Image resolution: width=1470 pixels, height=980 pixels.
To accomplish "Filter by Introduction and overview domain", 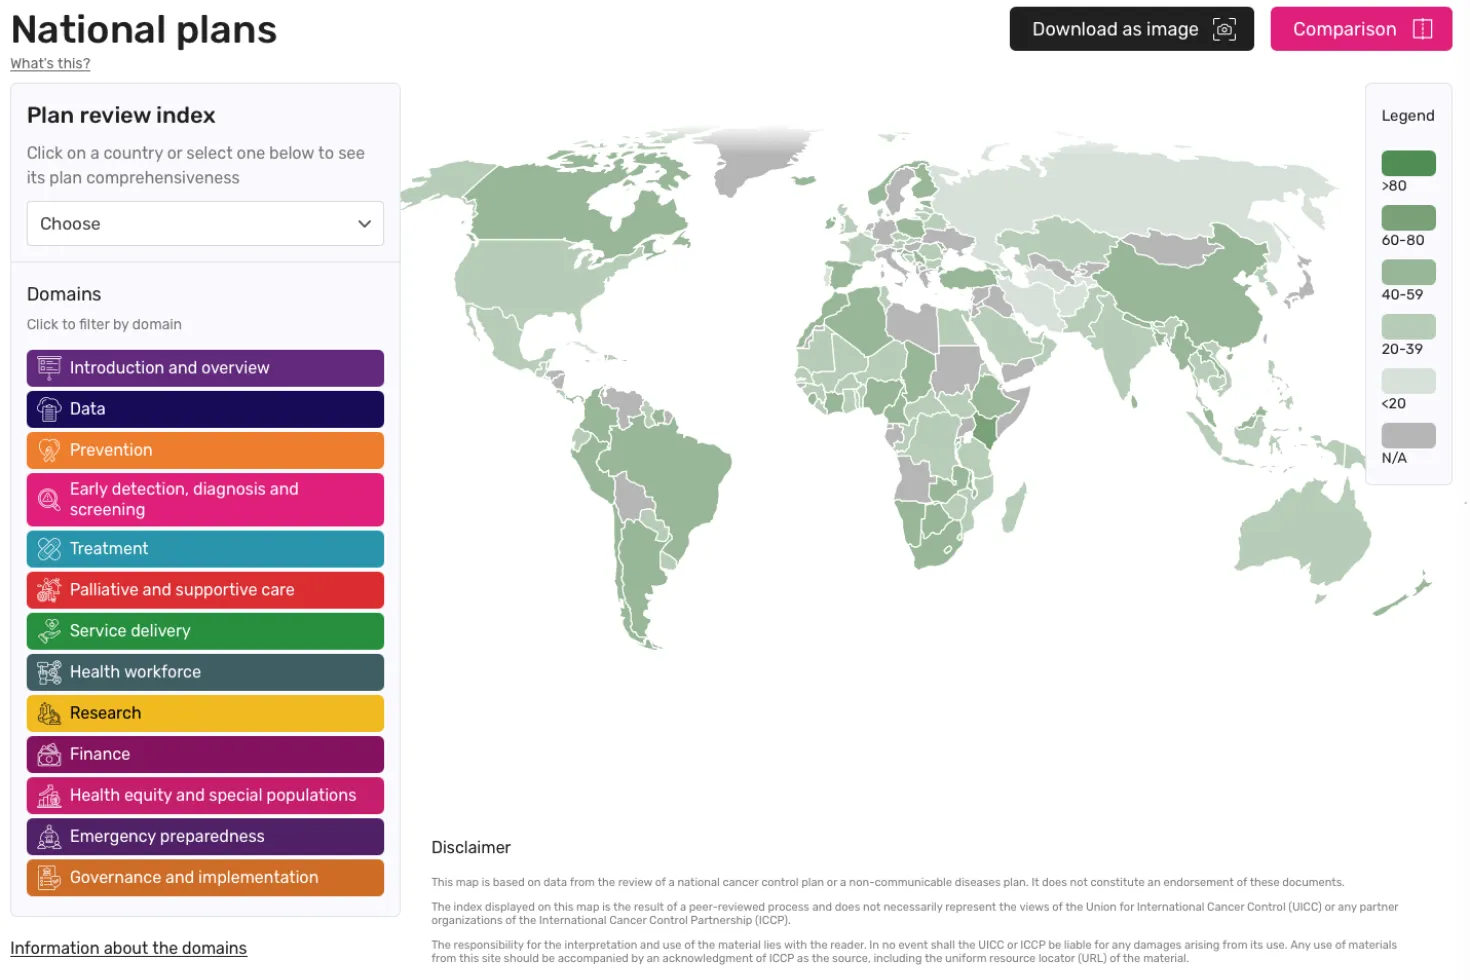I will [205, 368].
